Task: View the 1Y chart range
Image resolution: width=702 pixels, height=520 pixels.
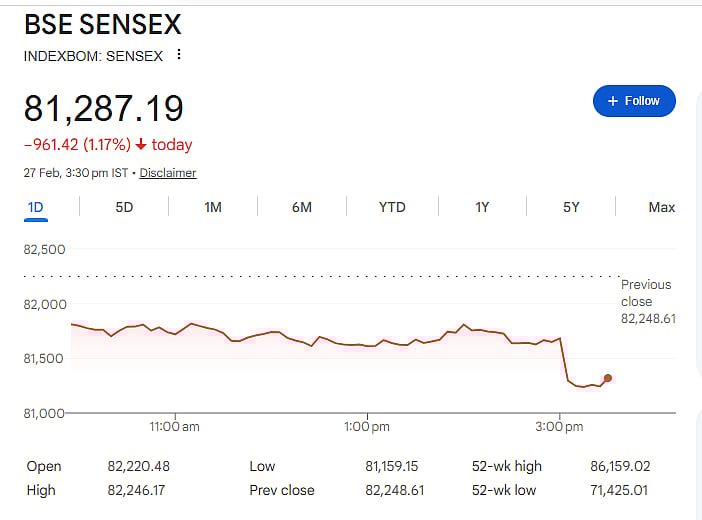Action: click(482, 207)
